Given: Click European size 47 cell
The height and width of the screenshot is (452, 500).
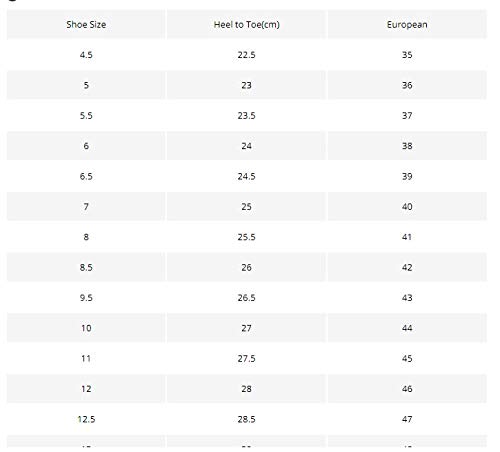Looking at the screenshot, I should click(407, 419).
